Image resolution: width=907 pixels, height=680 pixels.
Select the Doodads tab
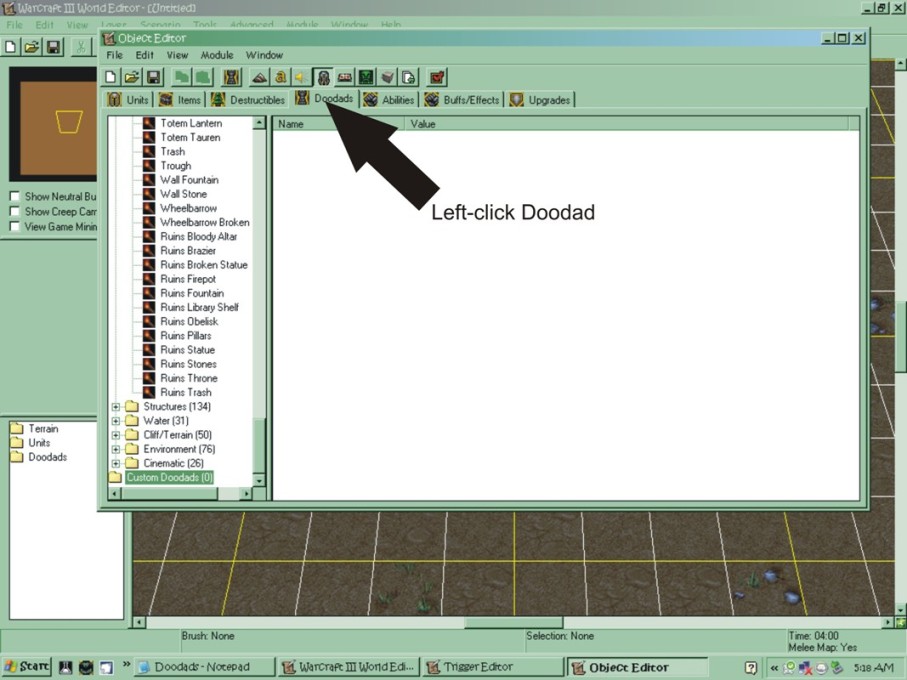coord(325,98)
